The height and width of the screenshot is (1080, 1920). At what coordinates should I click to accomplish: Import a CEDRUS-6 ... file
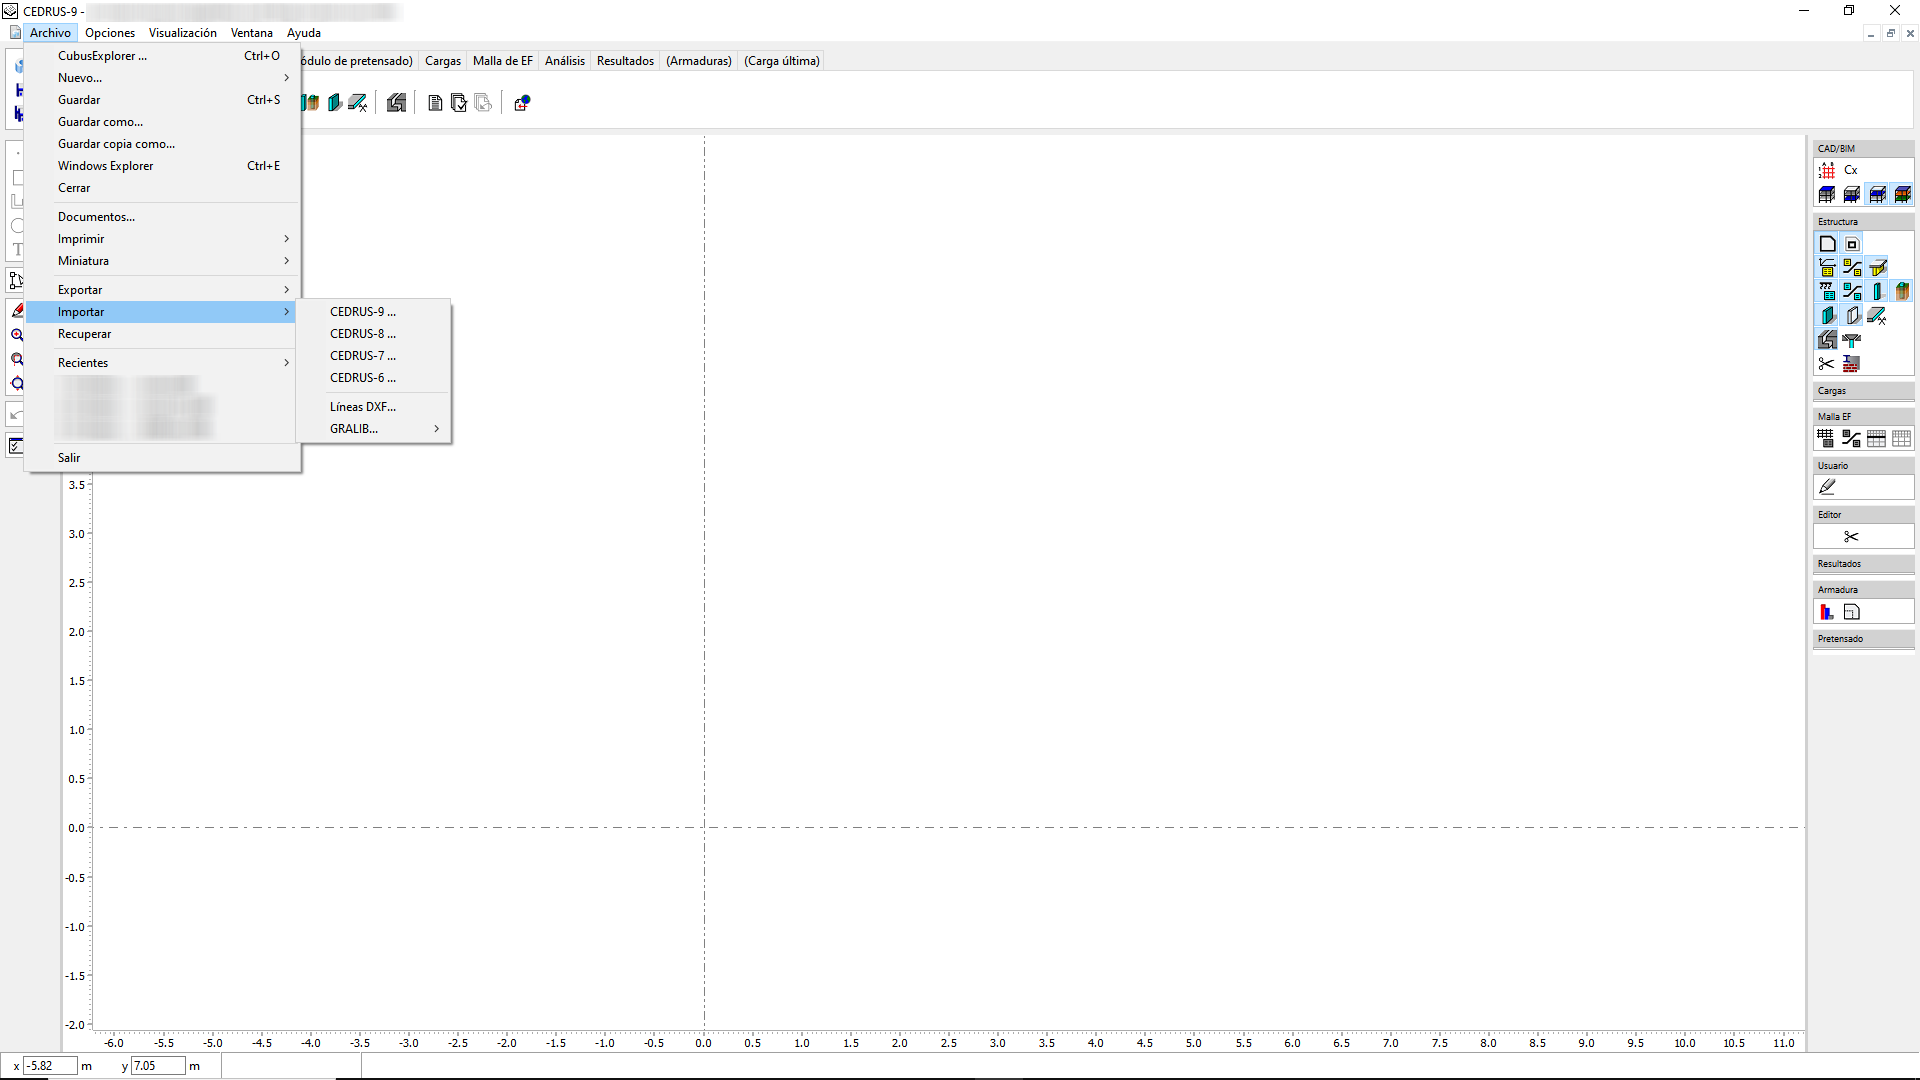click(x=374, y=378)
